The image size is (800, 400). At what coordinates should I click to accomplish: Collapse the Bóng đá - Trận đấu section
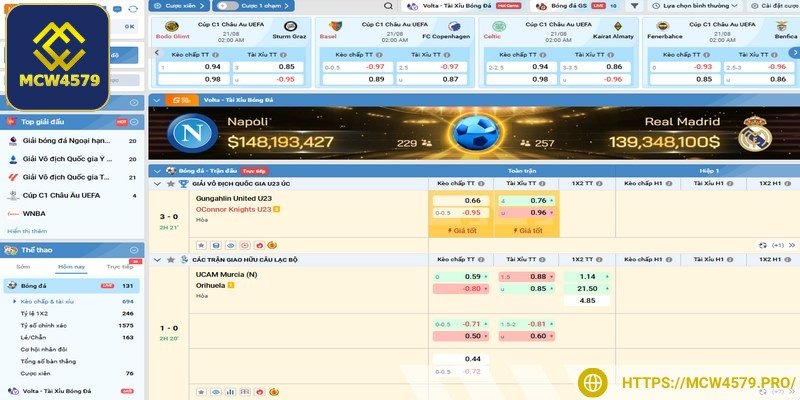[157, 171]
